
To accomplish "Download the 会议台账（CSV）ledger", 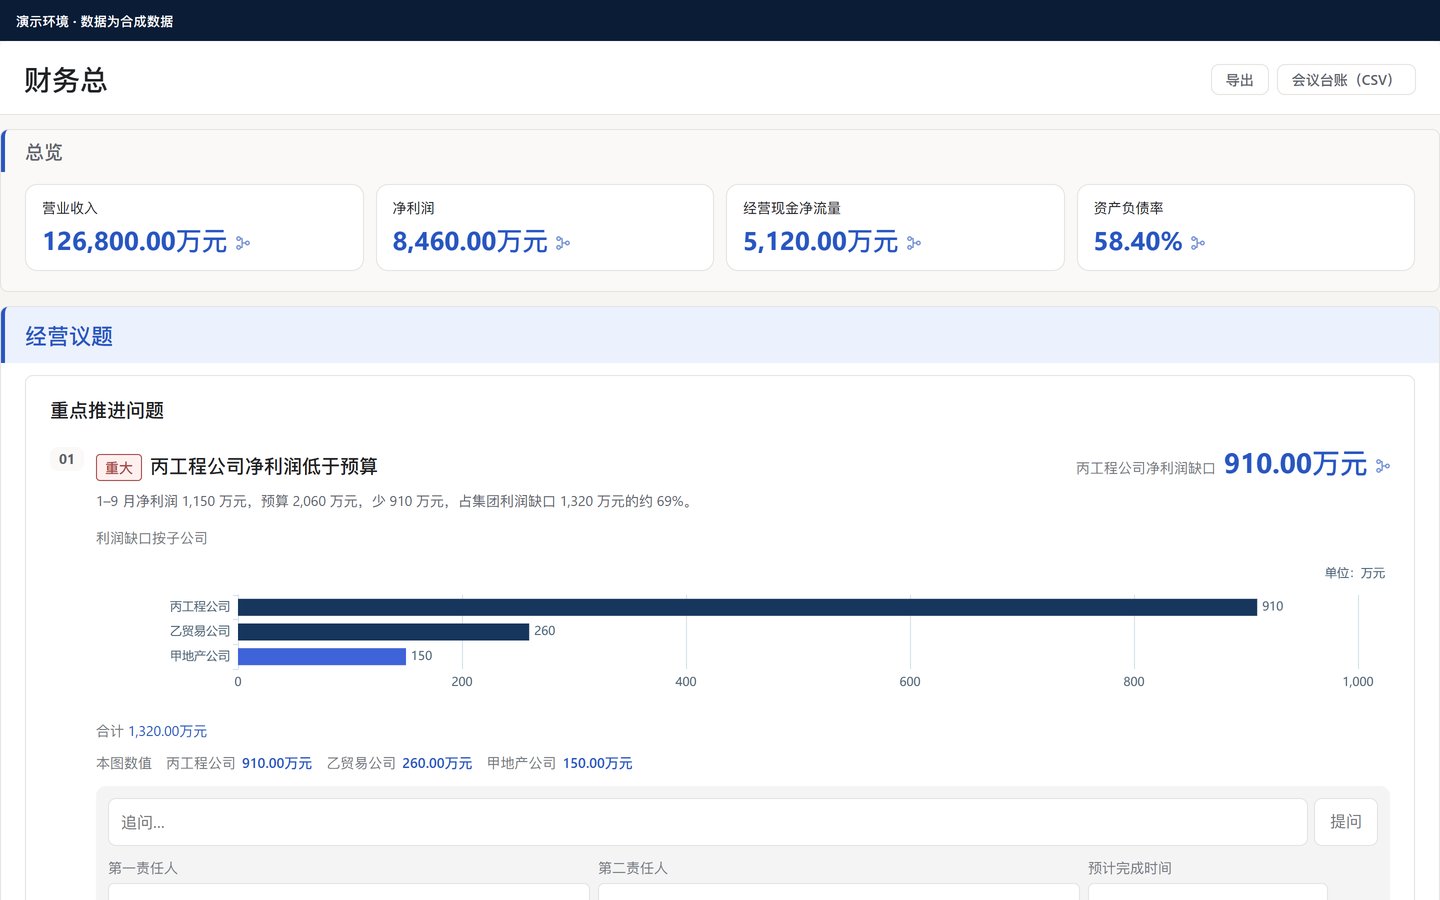I will point(1346,80).
